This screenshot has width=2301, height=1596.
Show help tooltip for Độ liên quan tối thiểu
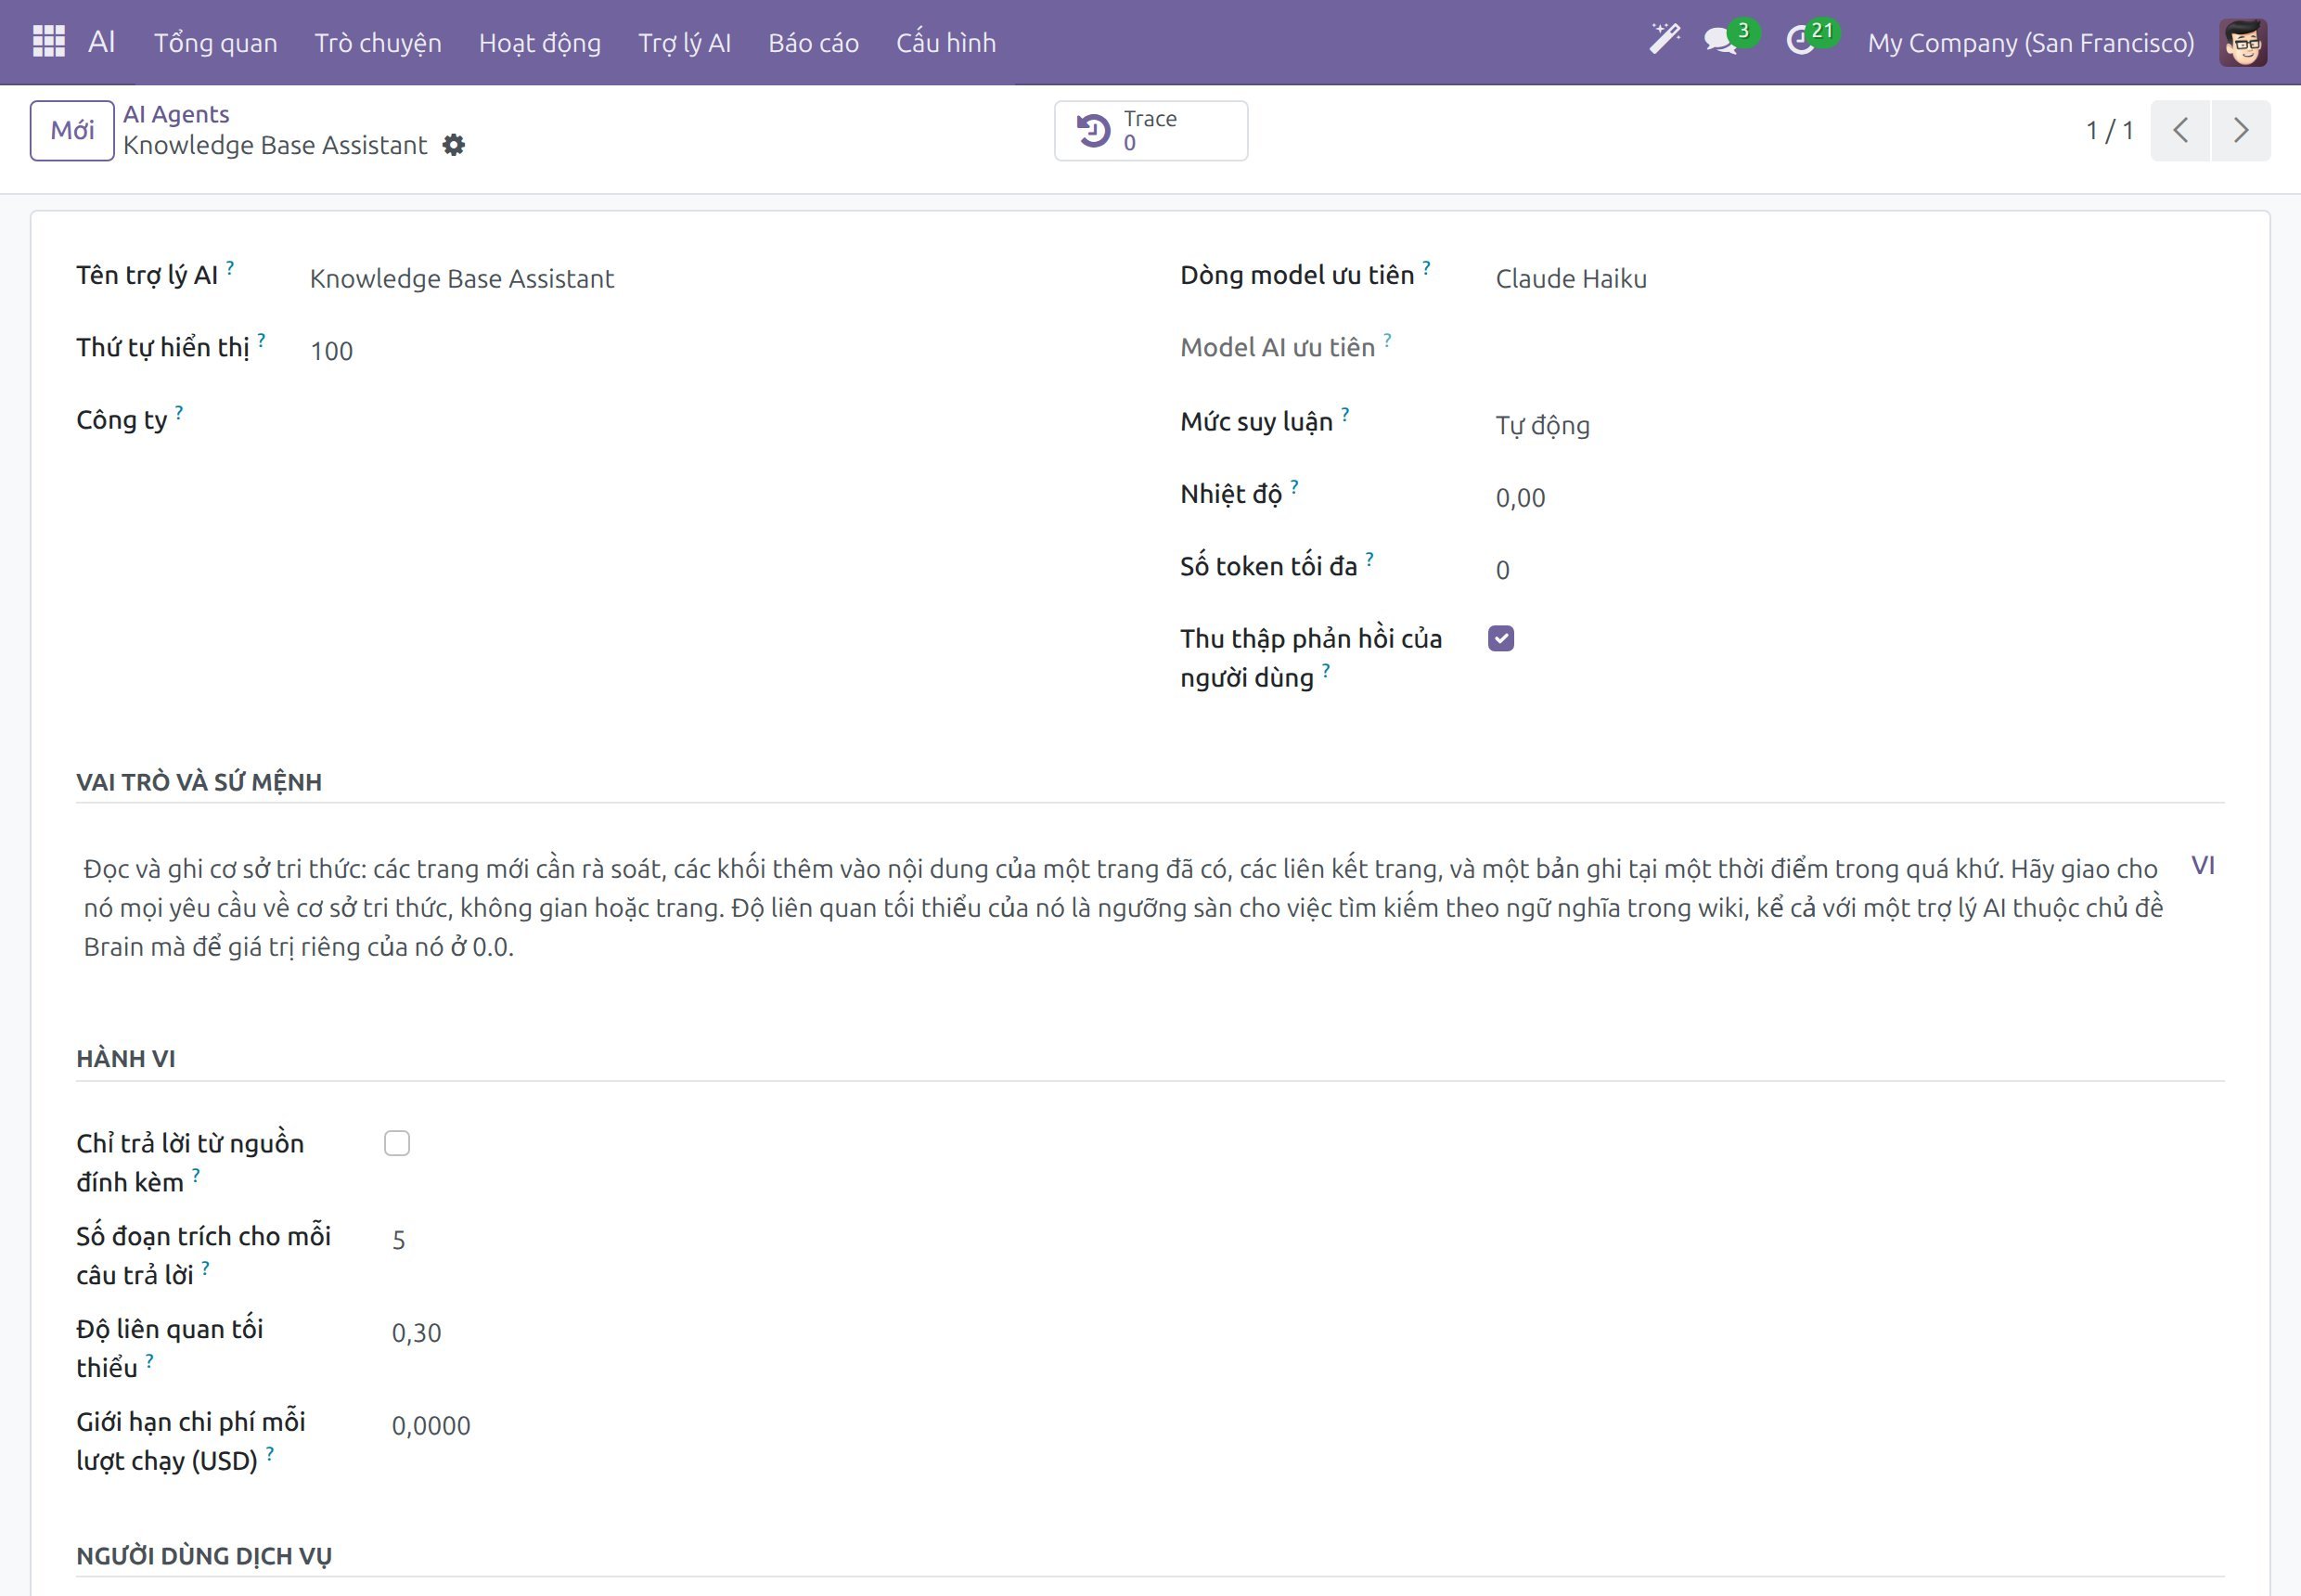pos(149,1360)
